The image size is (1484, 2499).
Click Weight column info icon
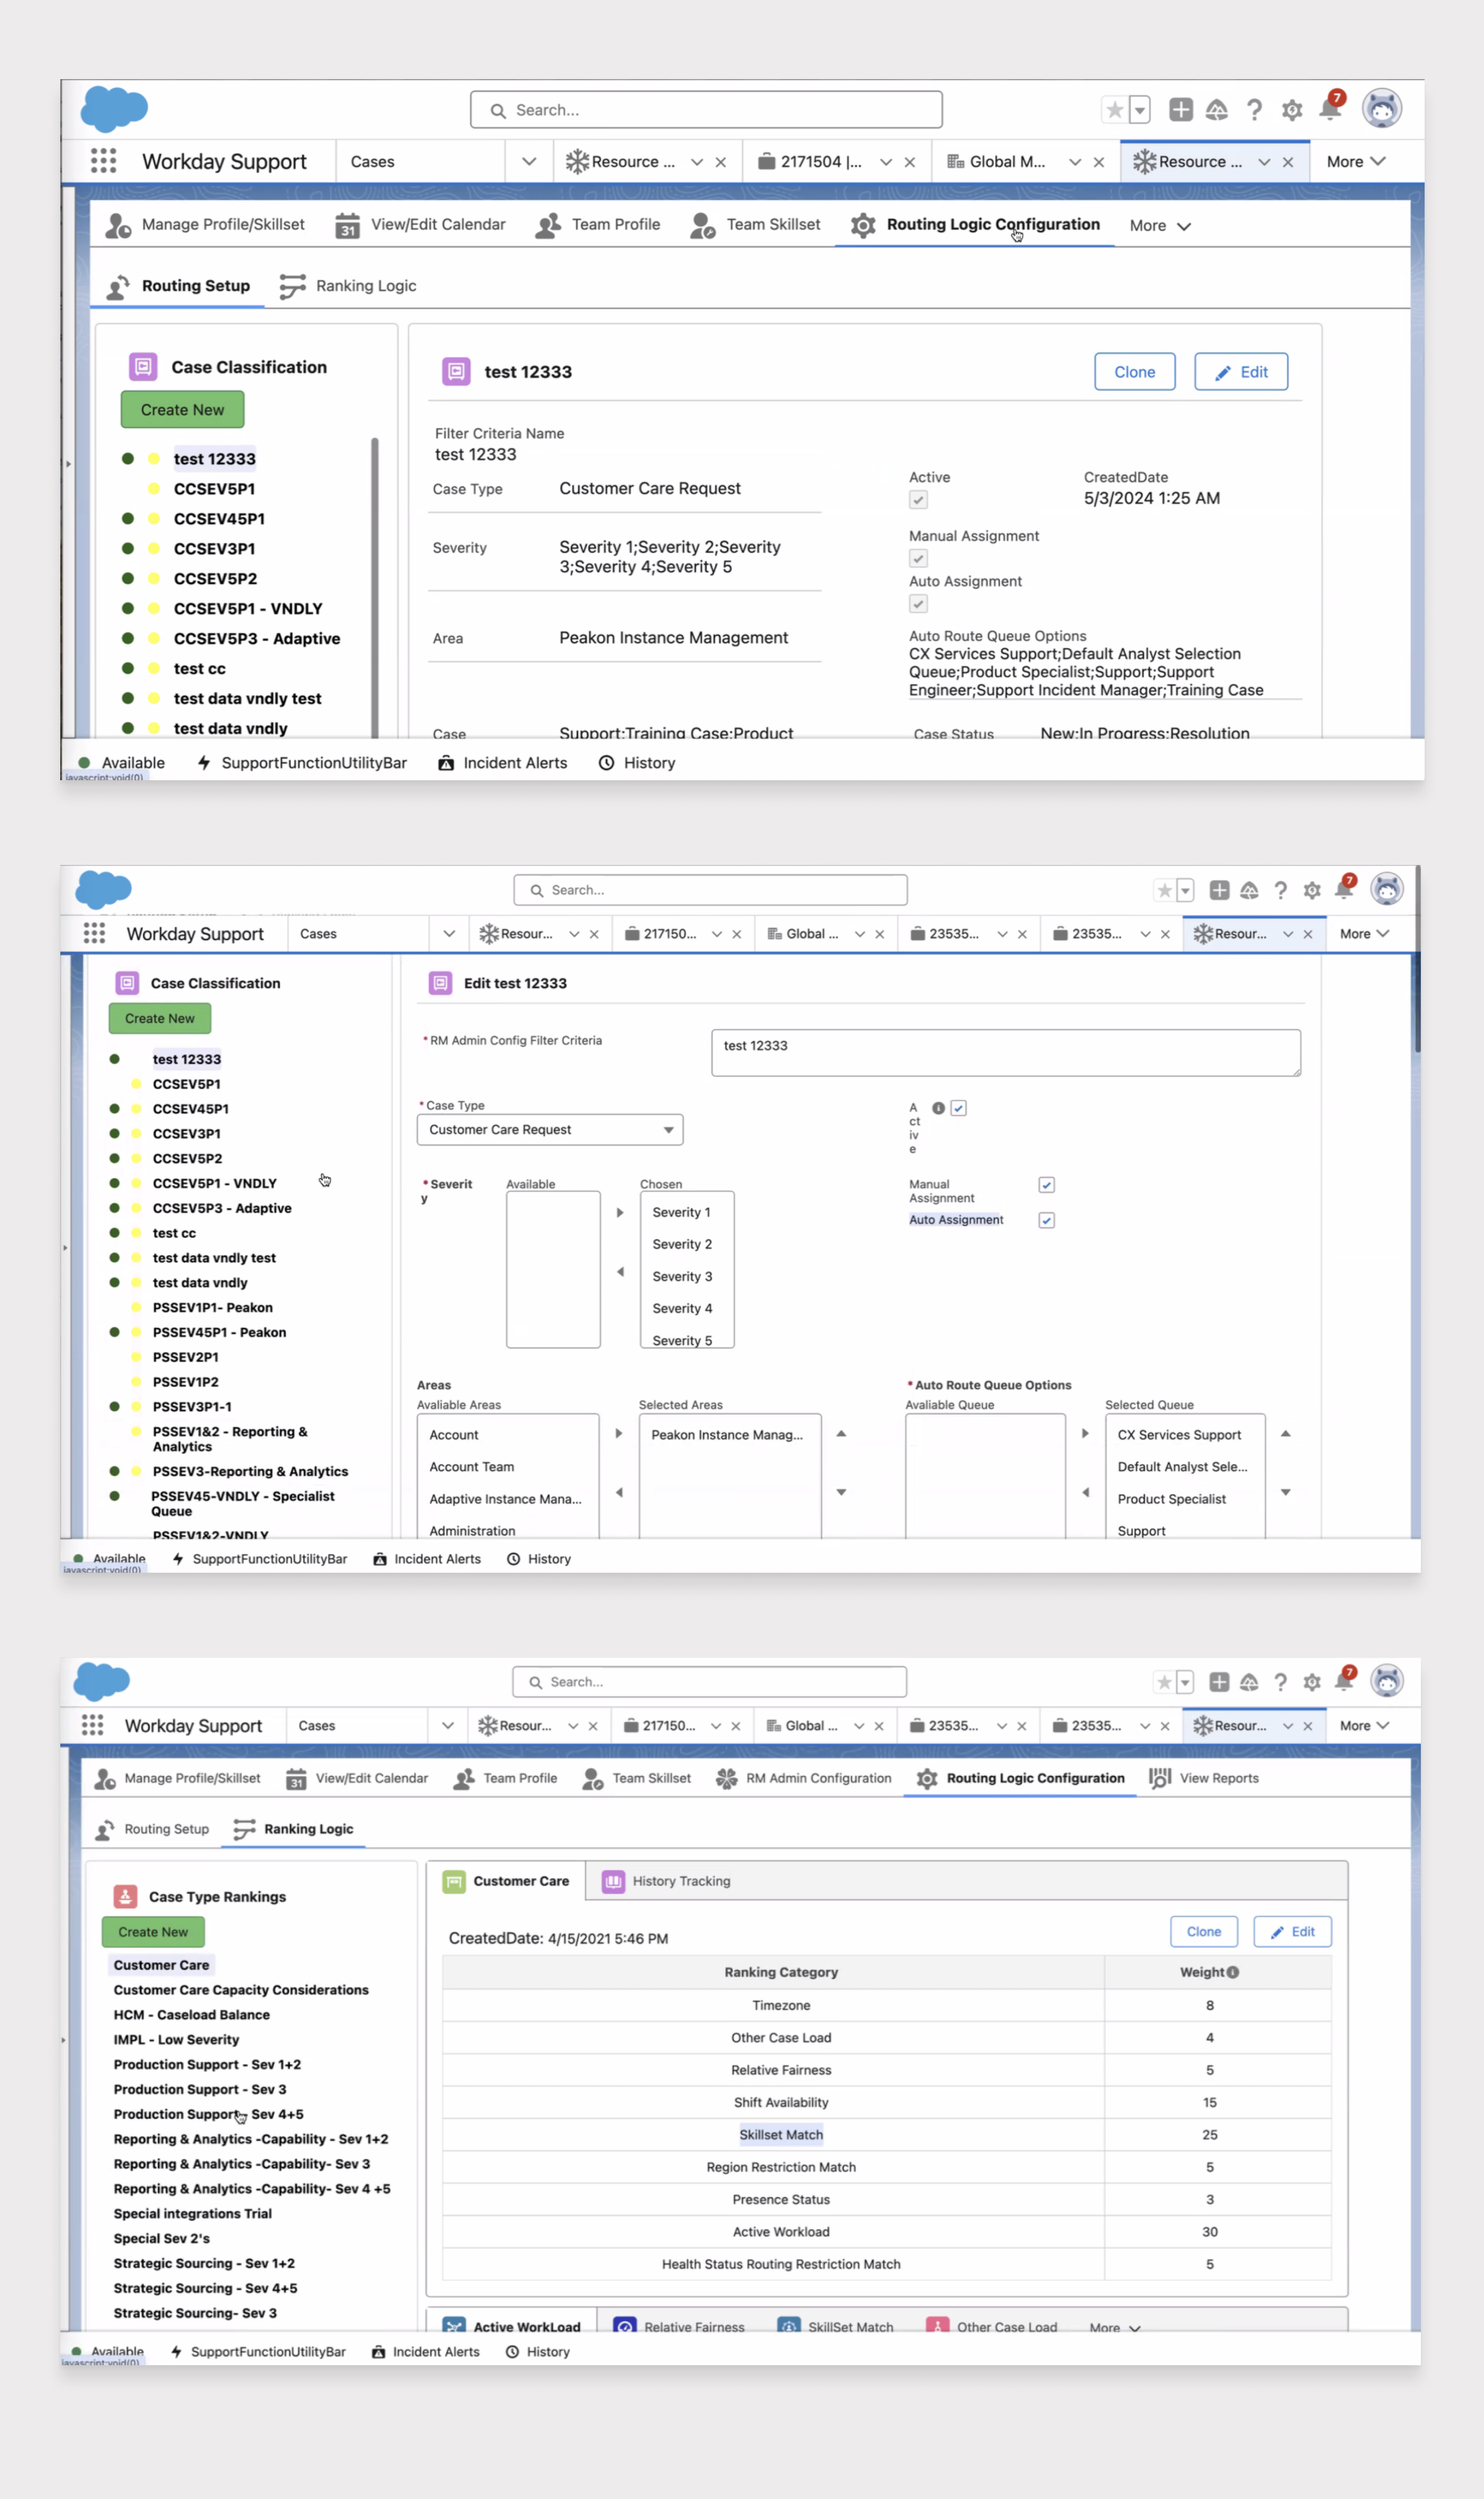tap(1232, 1972)
